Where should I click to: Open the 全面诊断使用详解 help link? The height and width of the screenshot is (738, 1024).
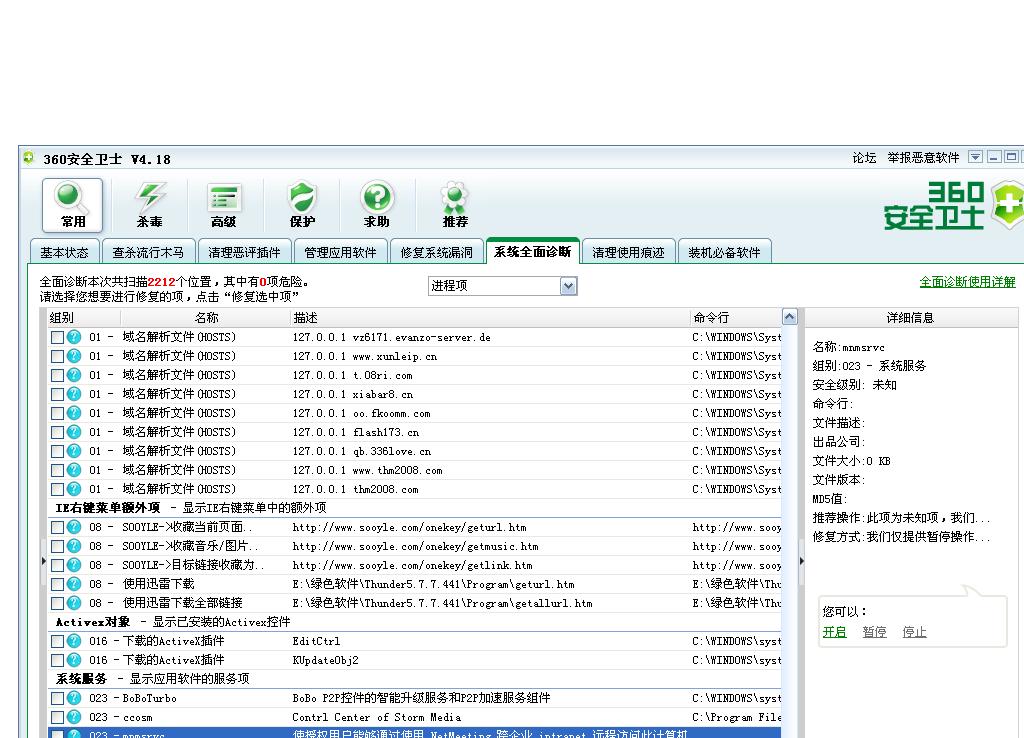pyautogui.click(x=967, y=281)
